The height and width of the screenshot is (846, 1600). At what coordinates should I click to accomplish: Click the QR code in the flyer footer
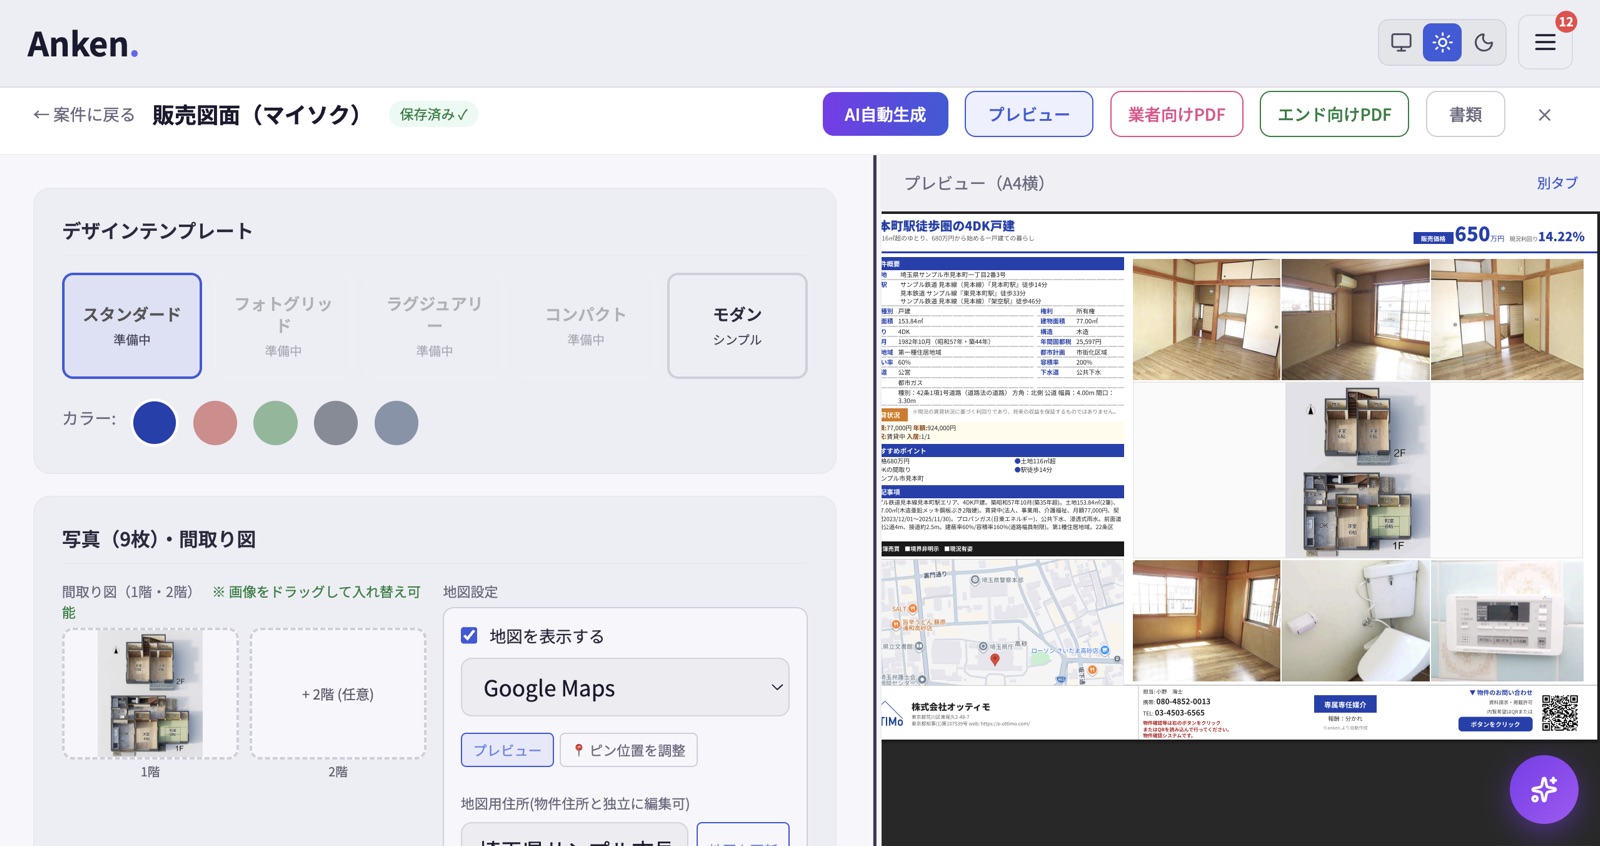click(1559, 712)
